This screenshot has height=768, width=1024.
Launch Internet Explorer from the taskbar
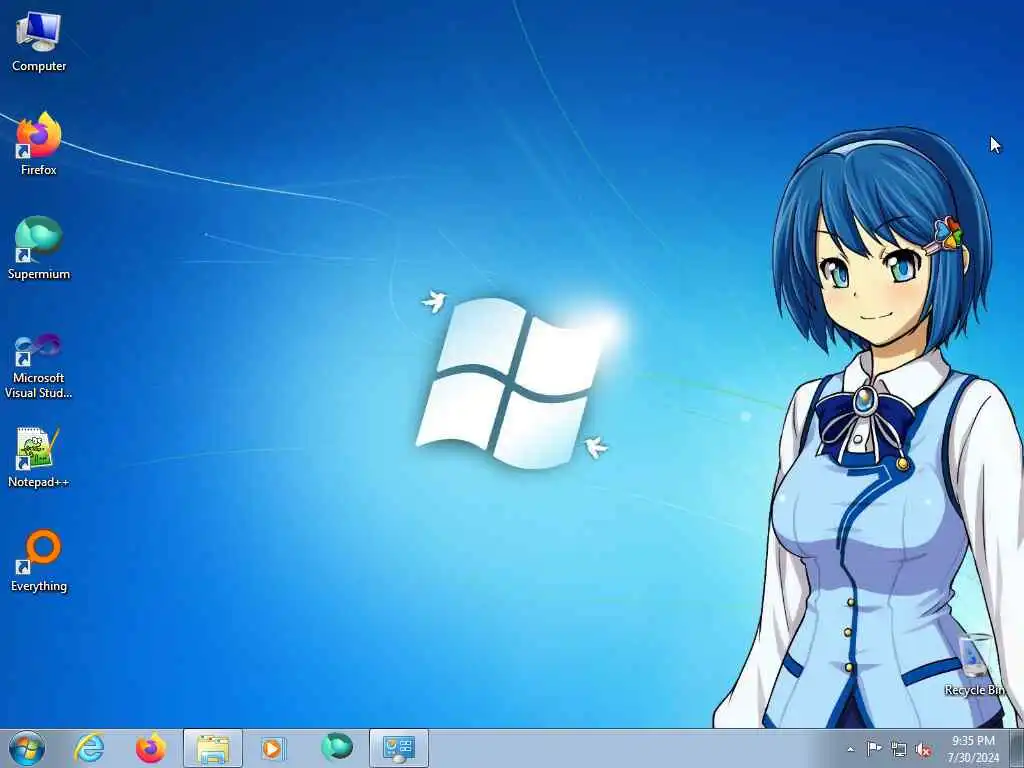point(89,748)
